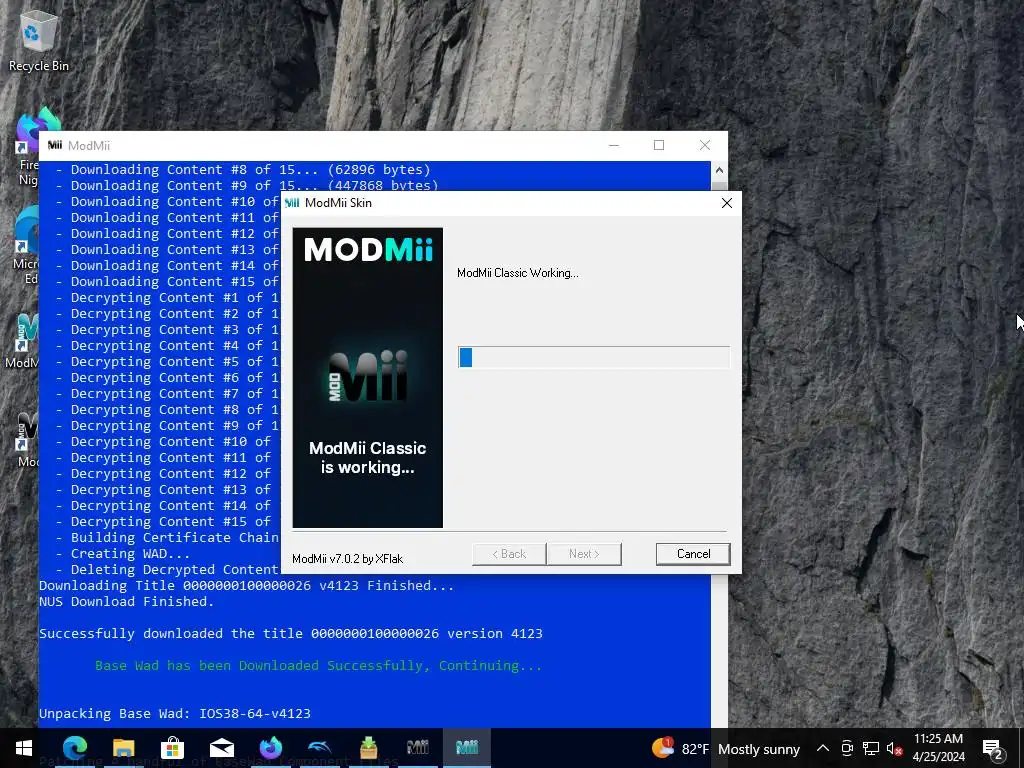Open Dolphin emulator taskbar icon
1024x768 pixels.
click(x=319, y=748)
